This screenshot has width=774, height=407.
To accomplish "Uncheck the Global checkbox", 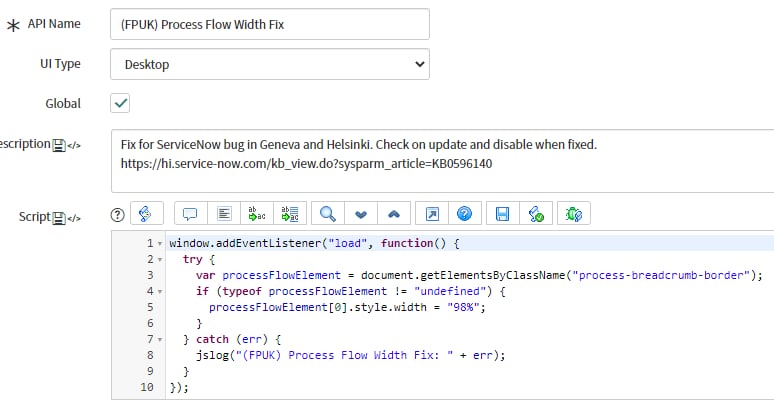I will tap(120, 103).
